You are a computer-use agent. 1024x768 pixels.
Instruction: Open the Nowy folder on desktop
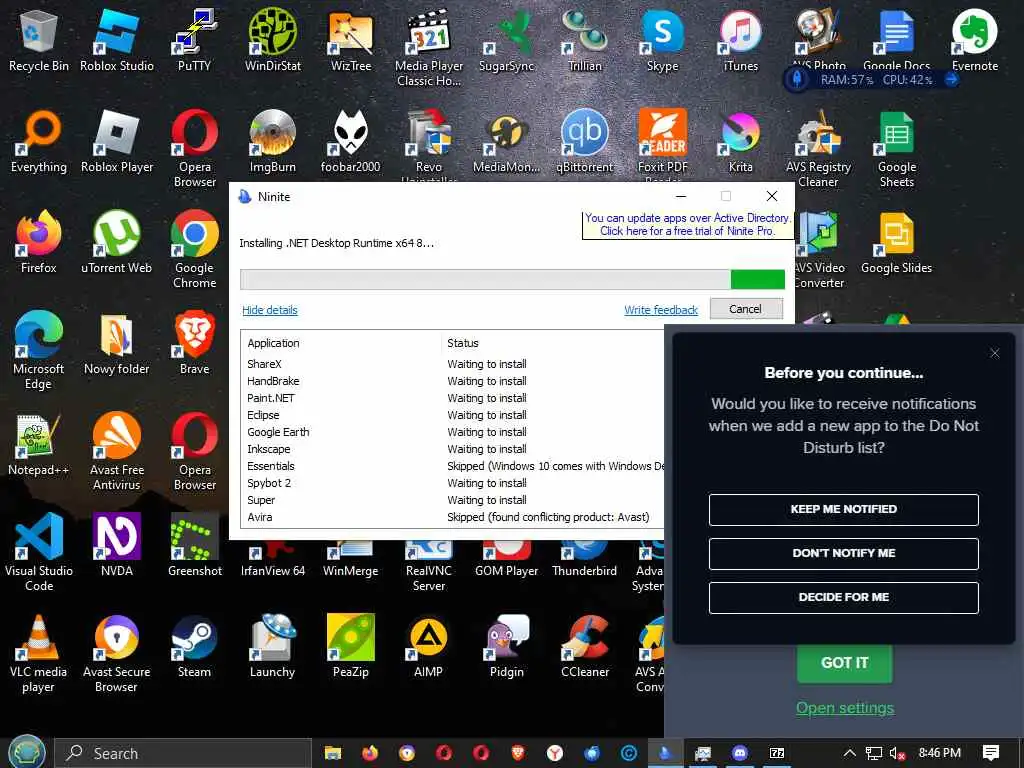[117, 344]
